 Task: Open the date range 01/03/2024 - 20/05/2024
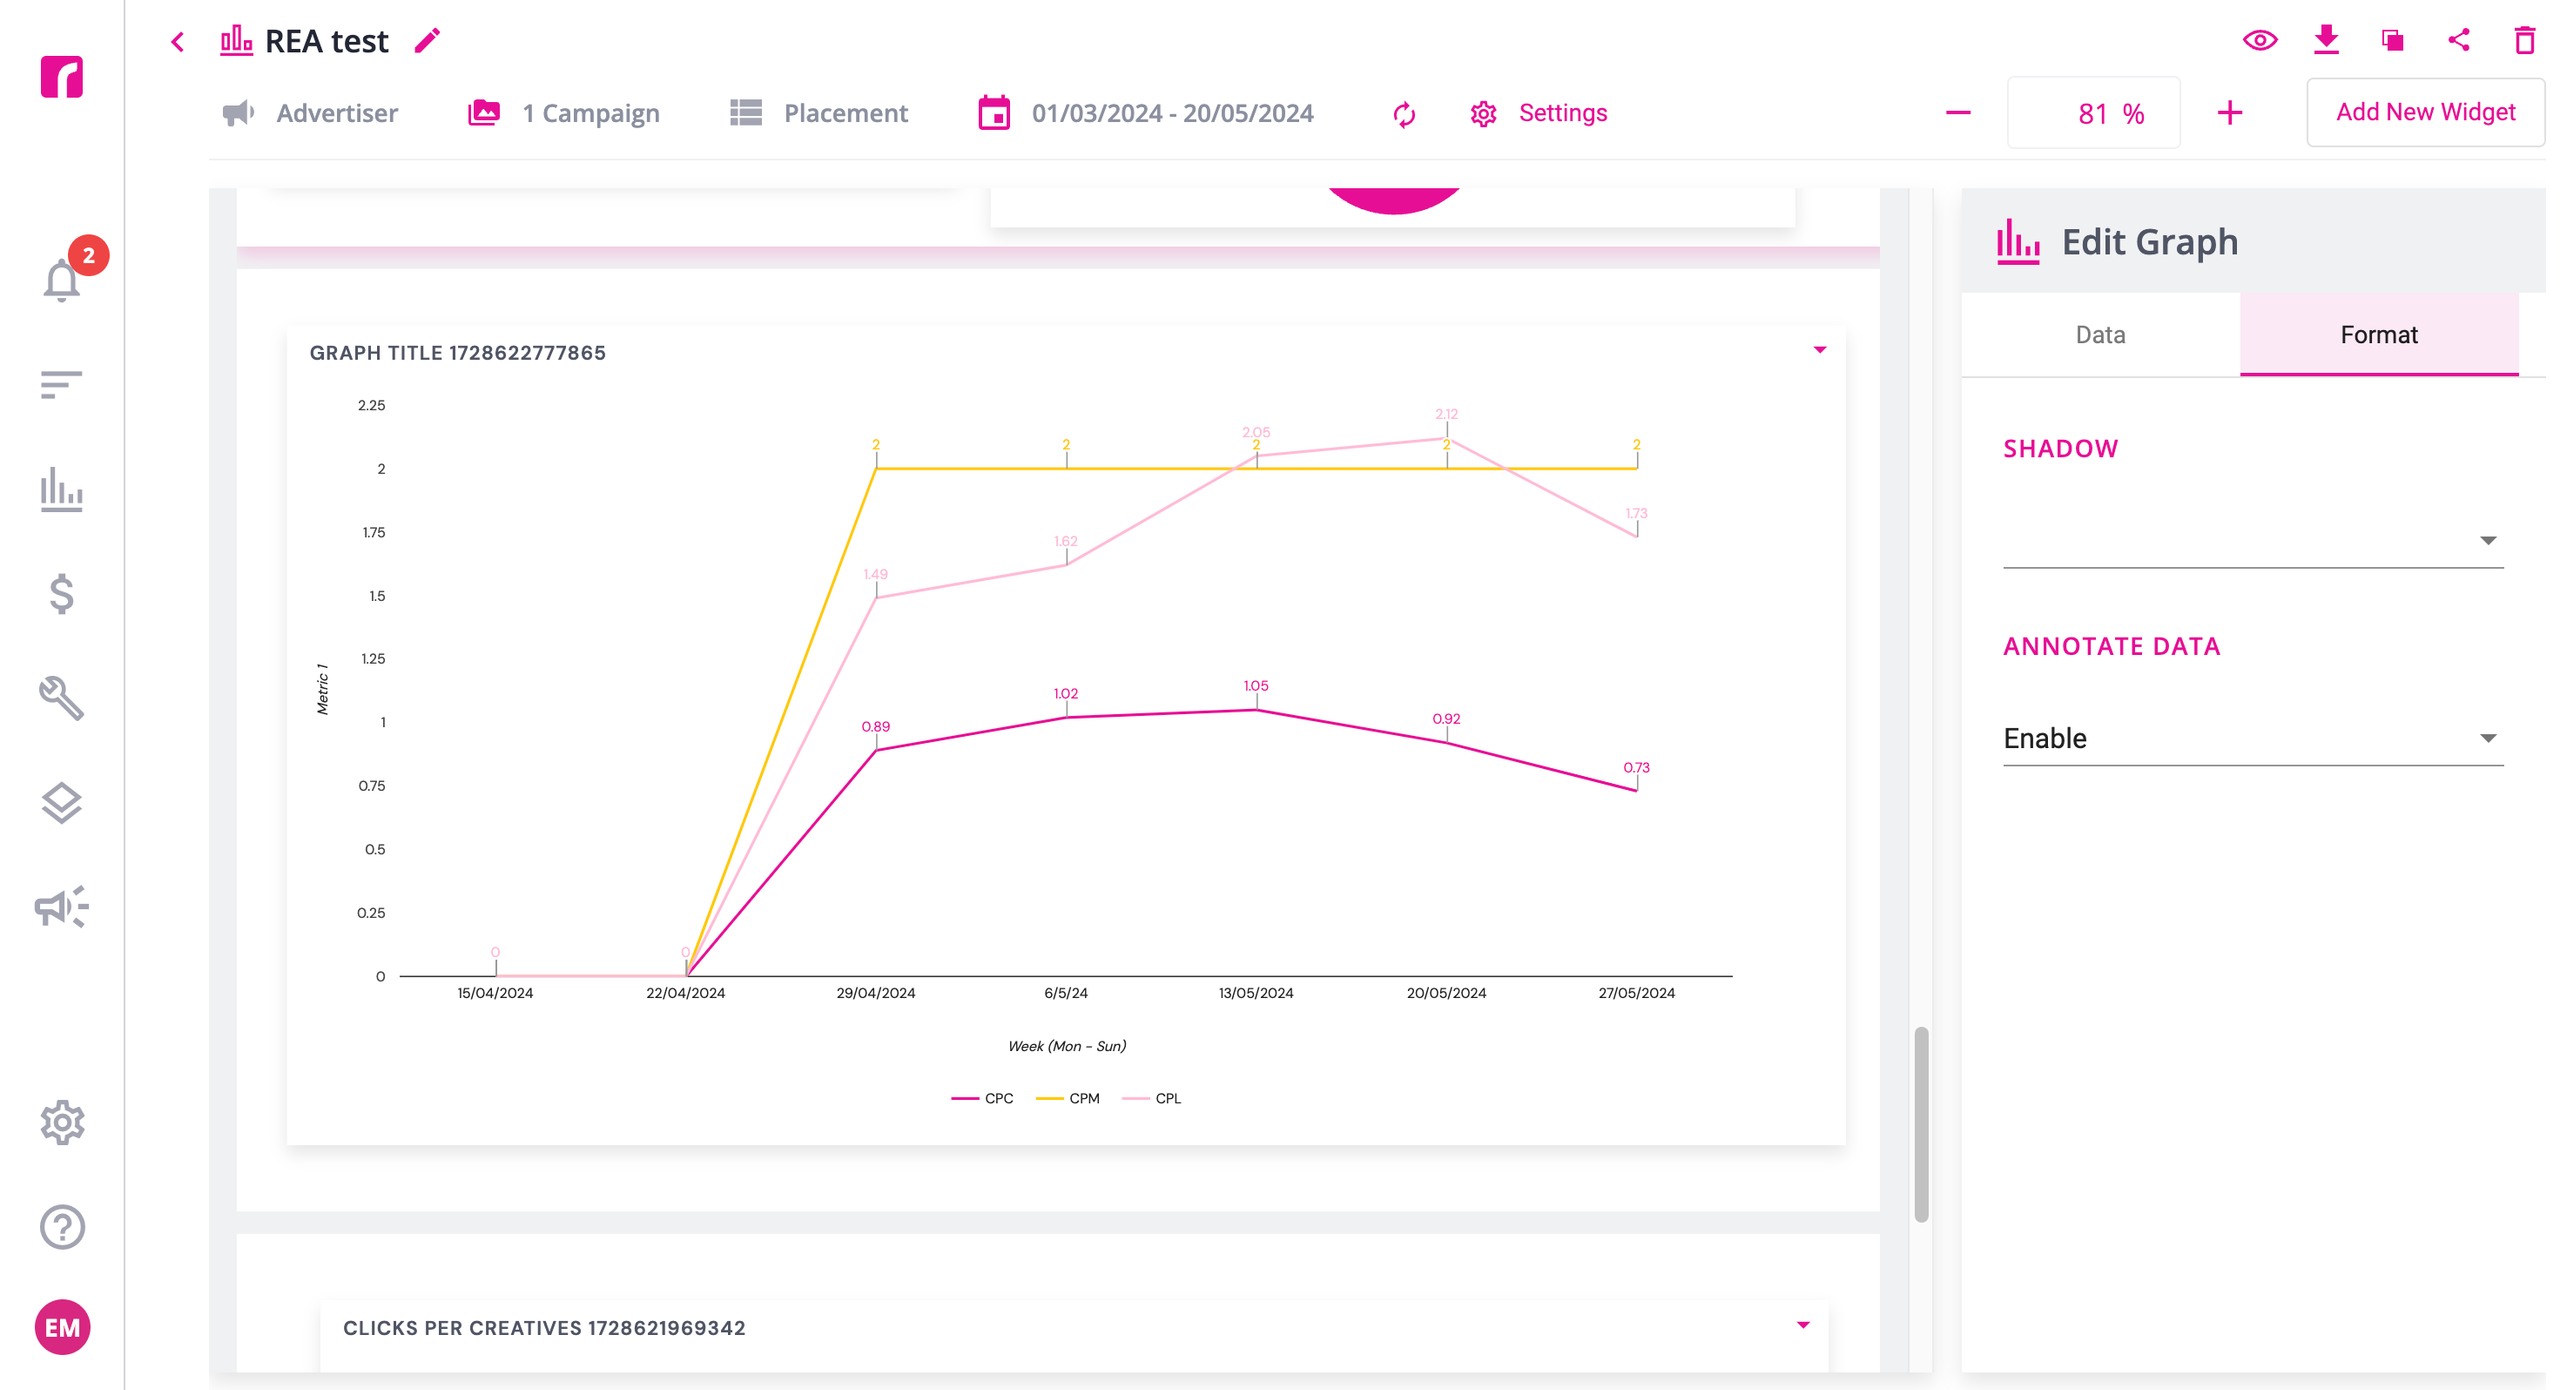[1145, 113]
